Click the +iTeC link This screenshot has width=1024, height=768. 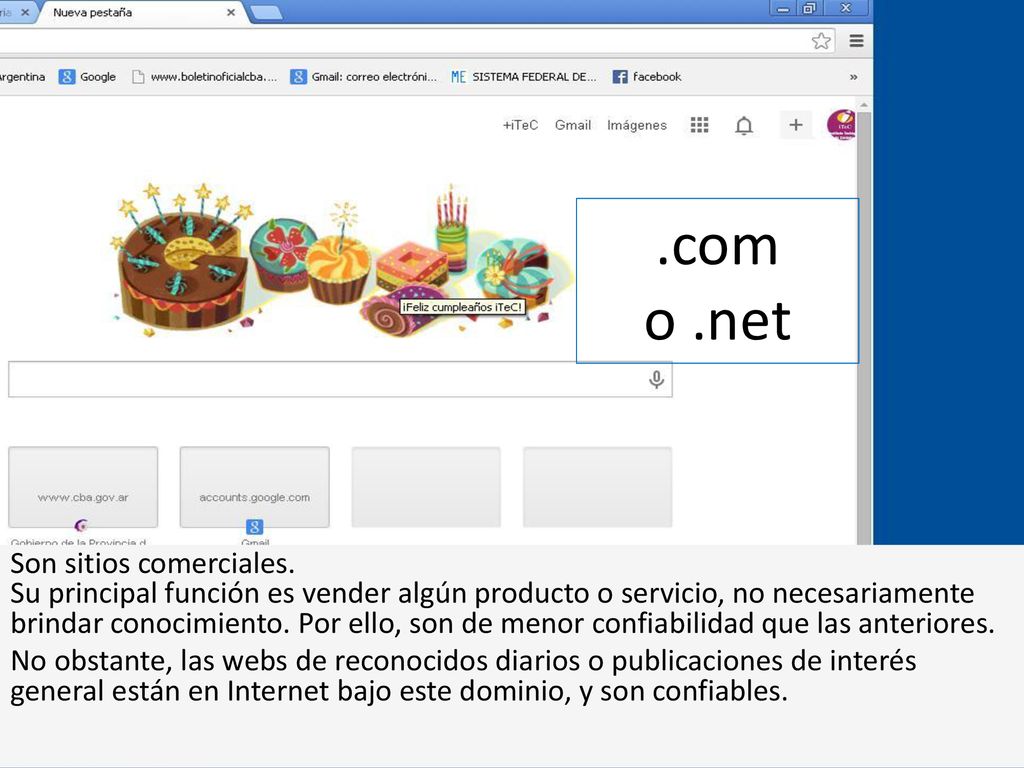tap(520, 125)
